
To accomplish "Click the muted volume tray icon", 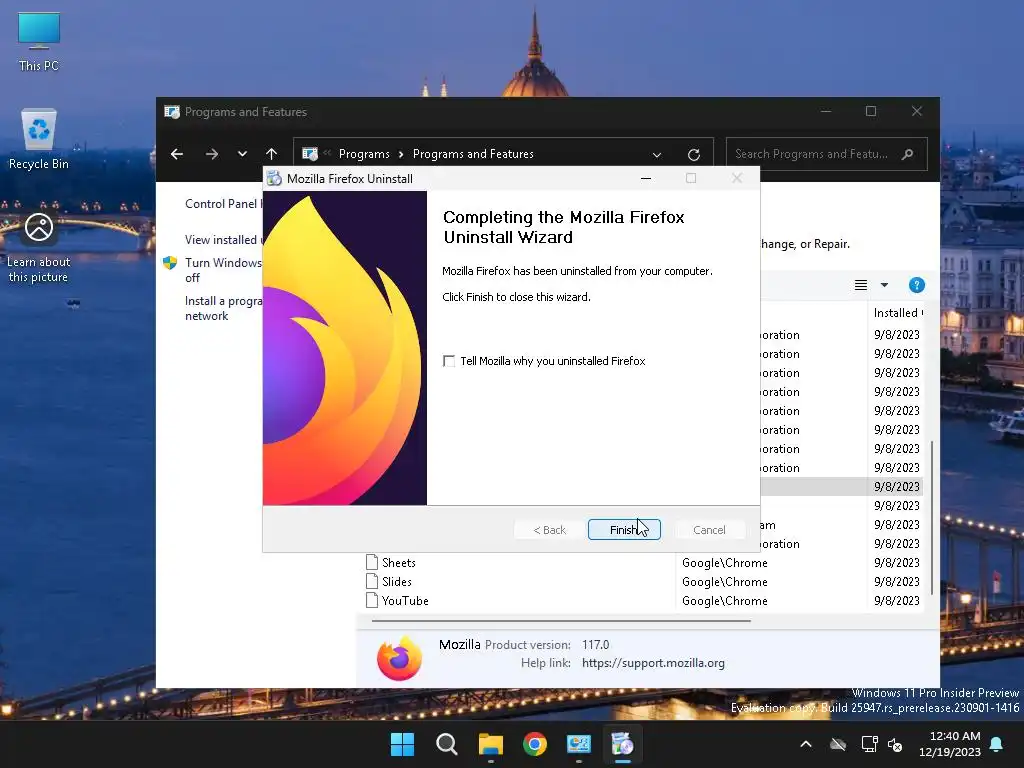I will coord(895,744).
